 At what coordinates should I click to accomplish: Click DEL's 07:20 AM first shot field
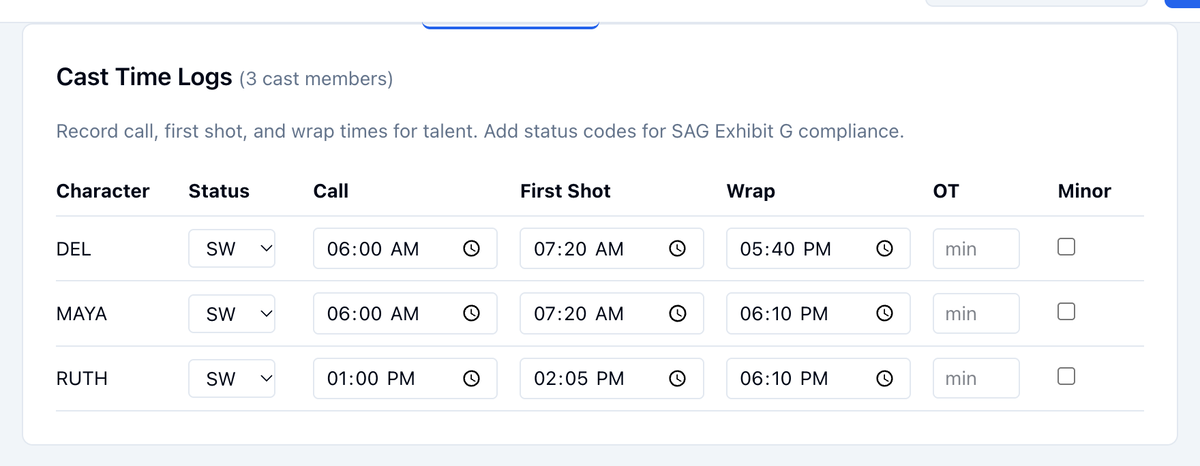pyautogui.click(x=612, y=249)
